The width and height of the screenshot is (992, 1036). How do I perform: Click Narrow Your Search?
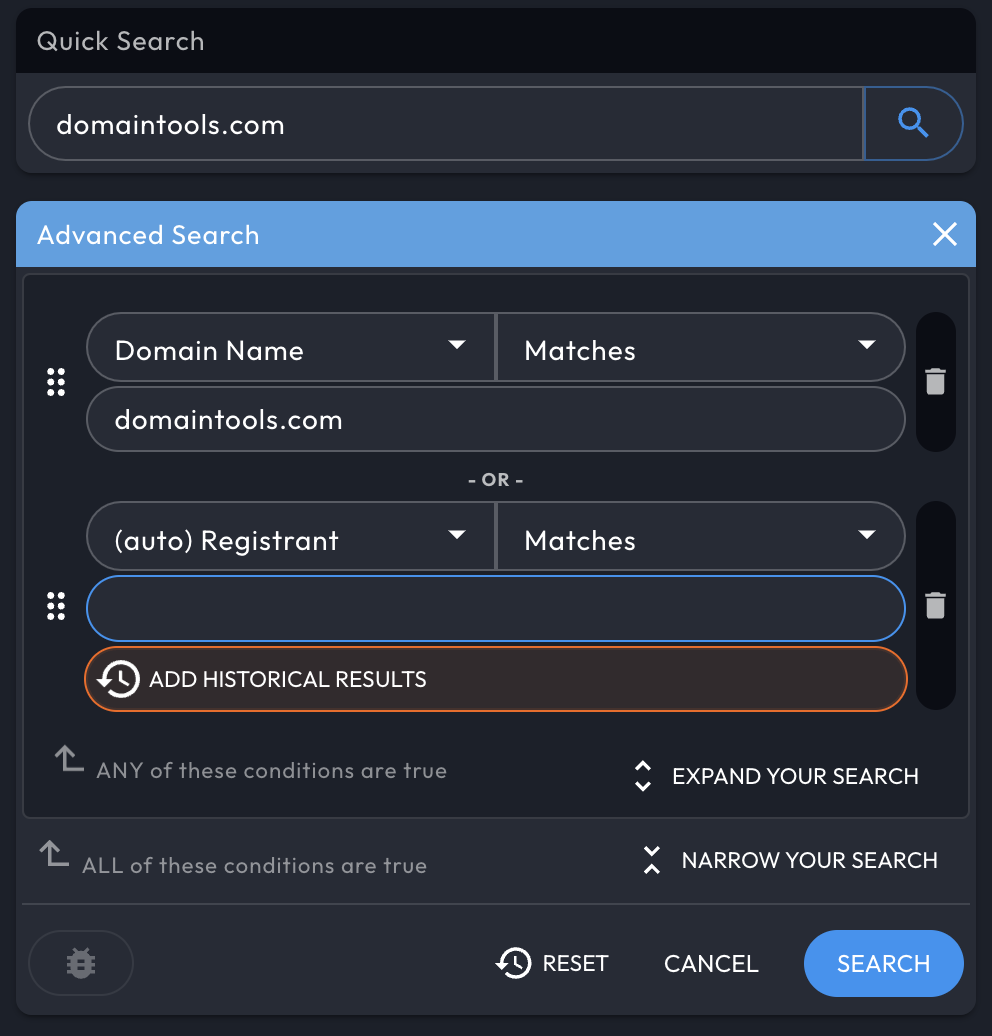[x=790, y=860]
